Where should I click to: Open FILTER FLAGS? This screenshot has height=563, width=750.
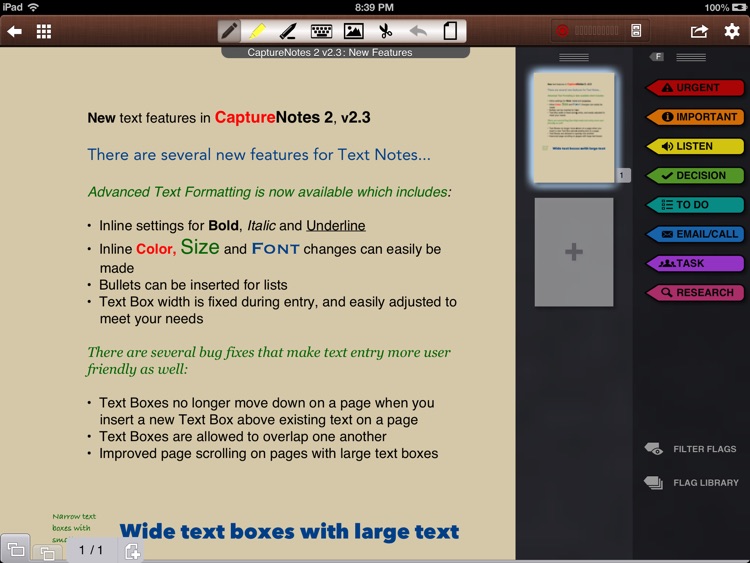click(691, 449)
